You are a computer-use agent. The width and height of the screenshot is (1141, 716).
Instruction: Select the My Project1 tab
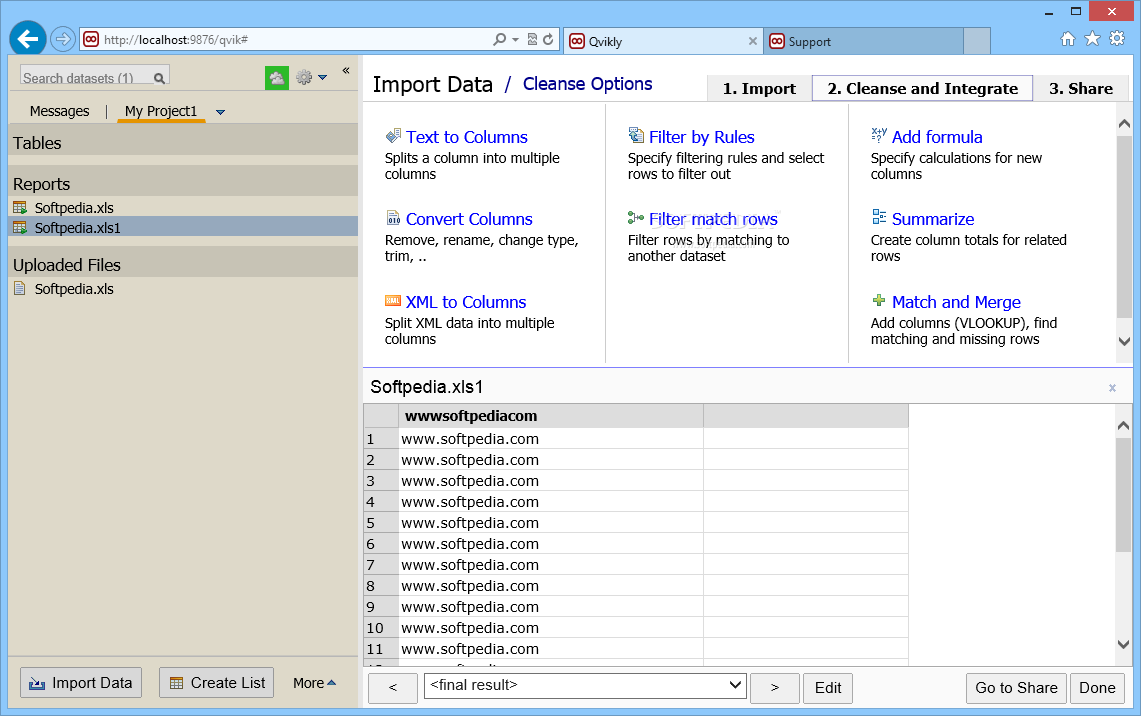pyautogui.click(x=161, y=111)
